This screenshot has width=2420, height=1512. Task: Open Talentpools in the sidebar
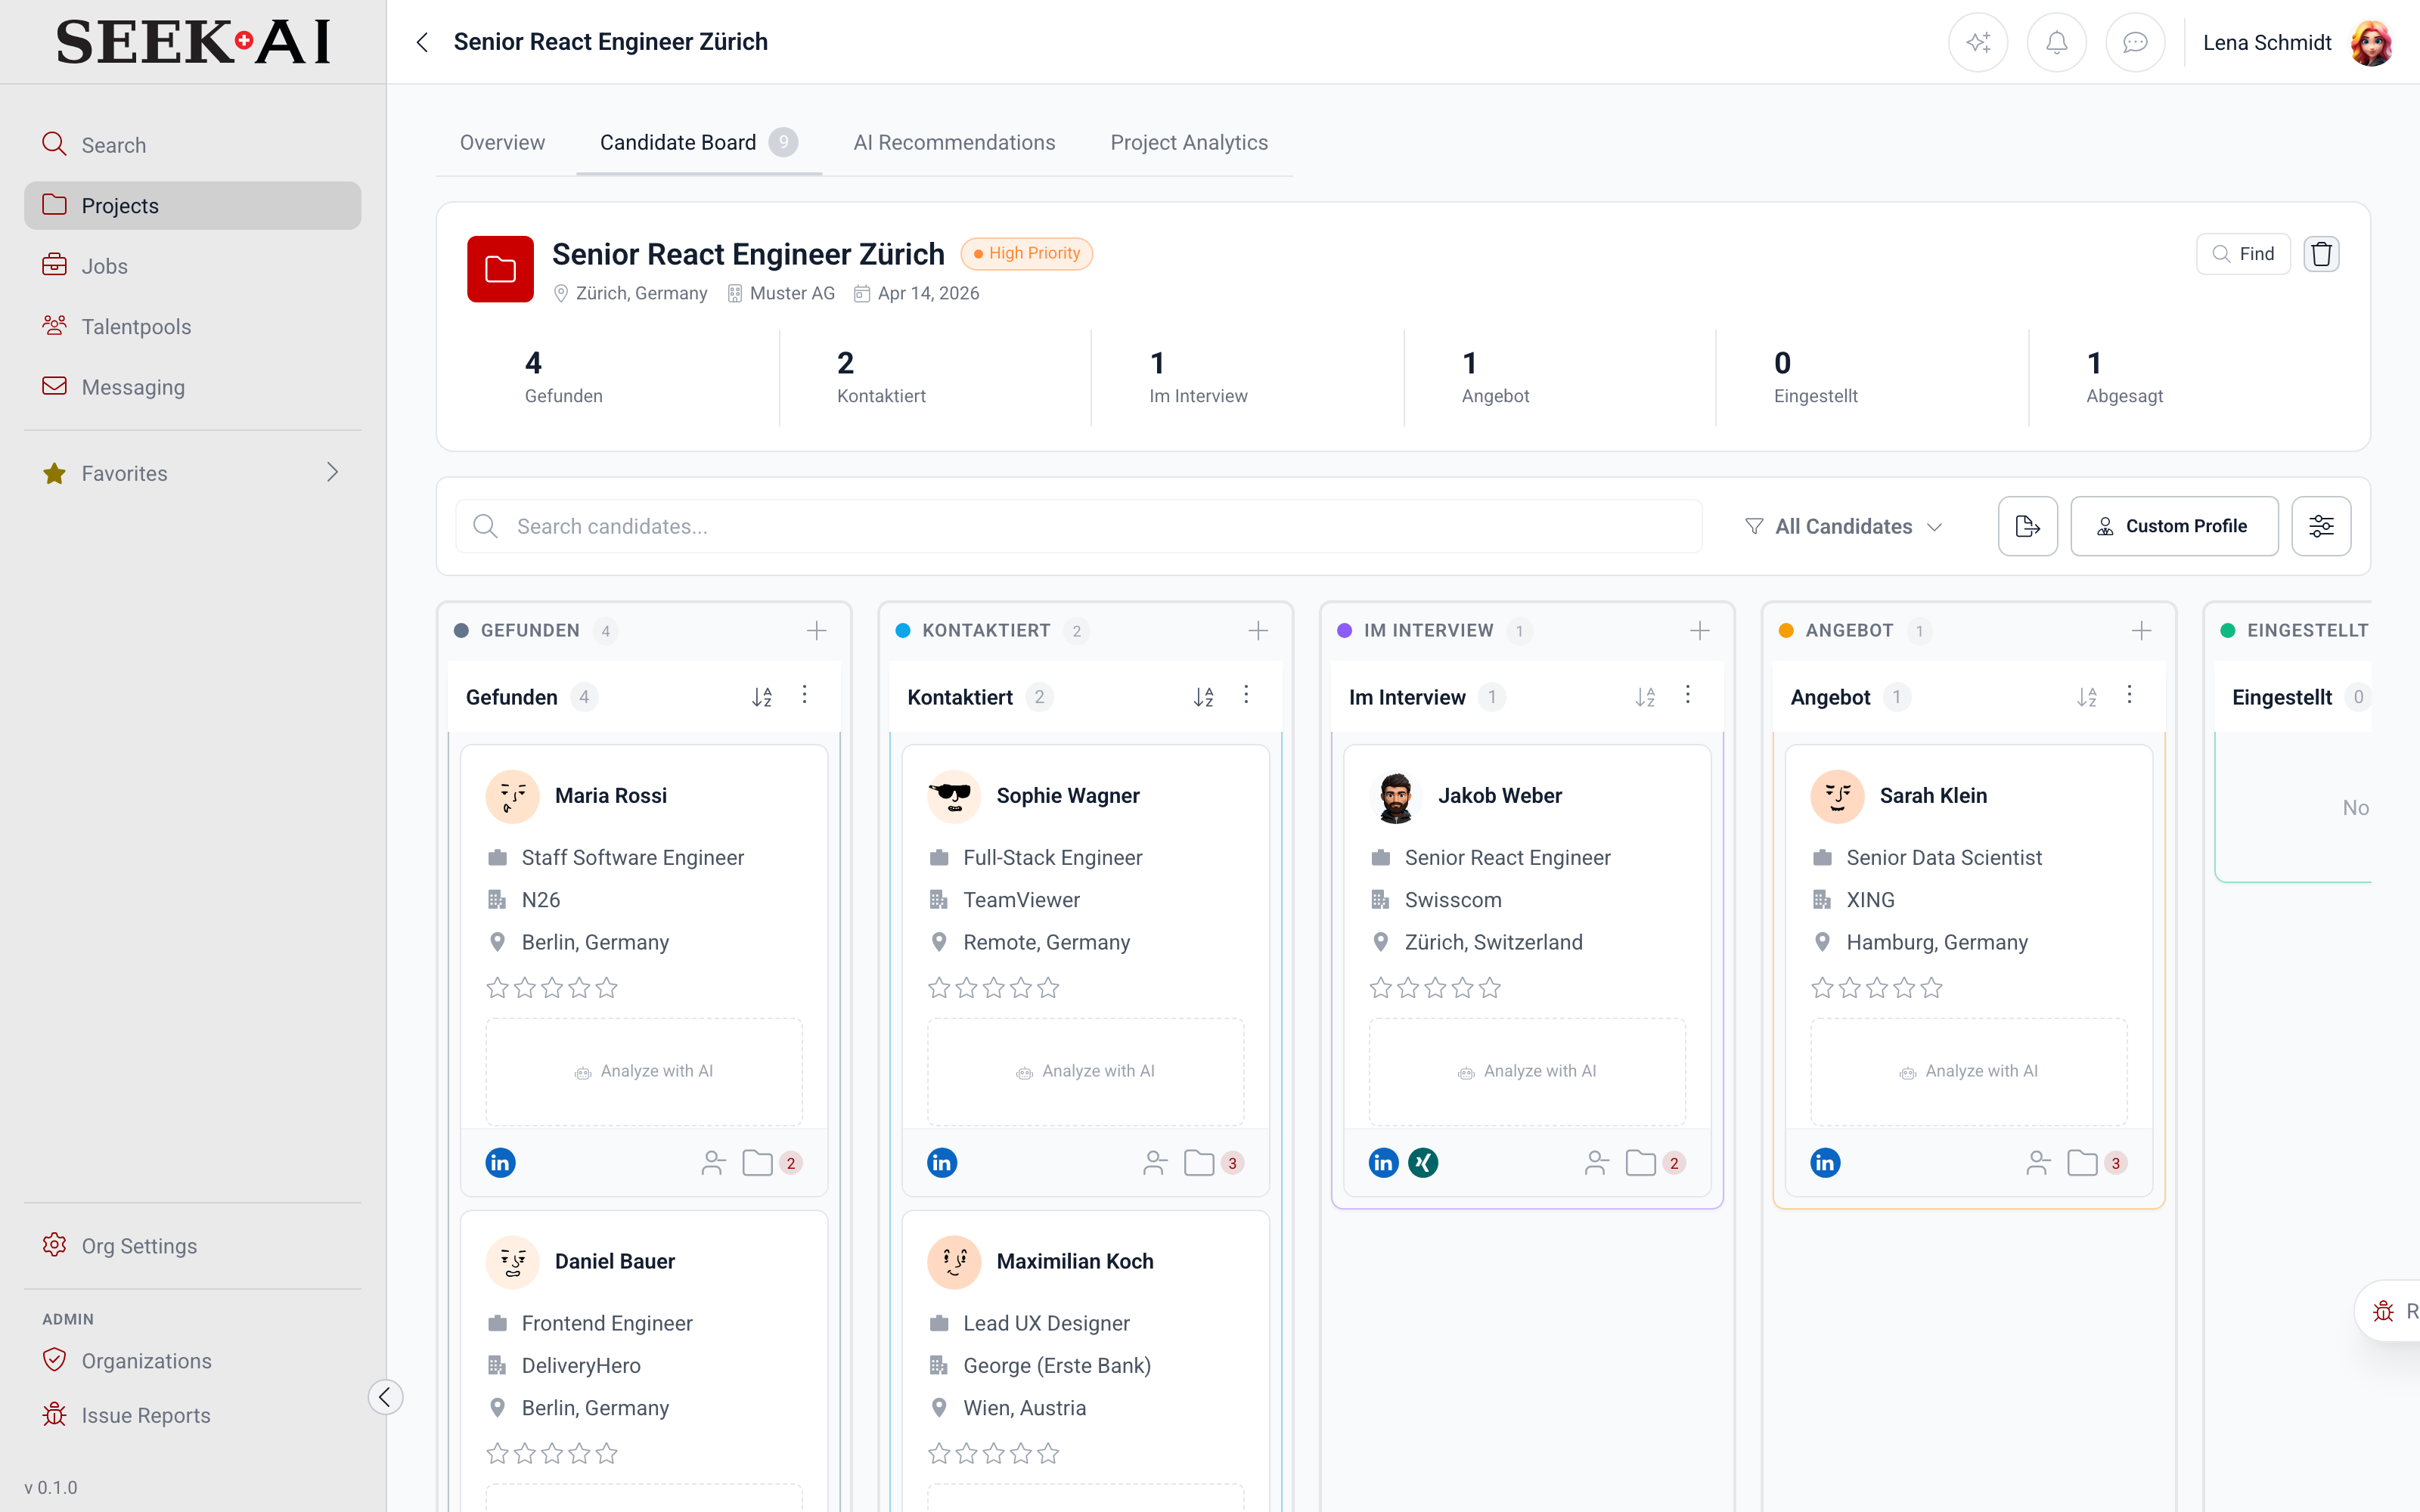pos(192,326)
